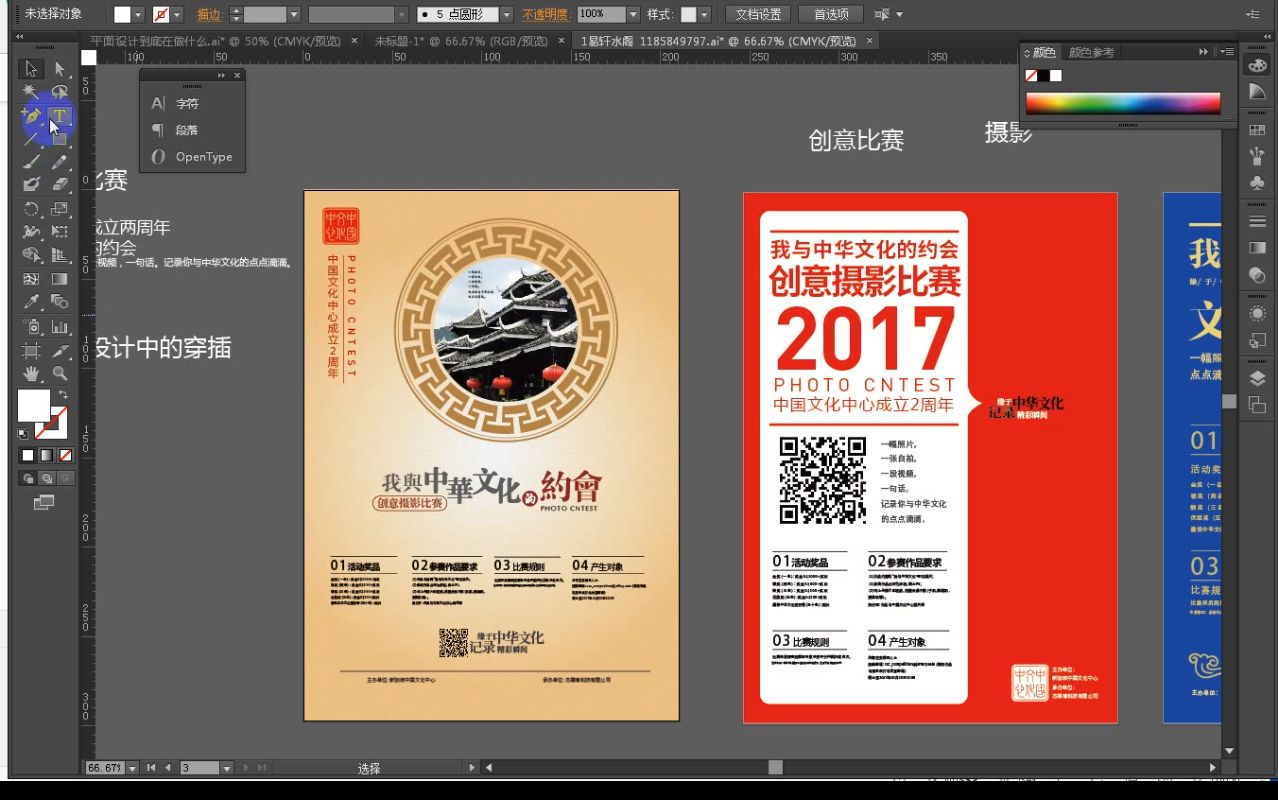This screenshot has height=800, width=1278.
Task: Select the Symbol Sprayer tool
Action: pyautogui.click(x=31, y=326)
